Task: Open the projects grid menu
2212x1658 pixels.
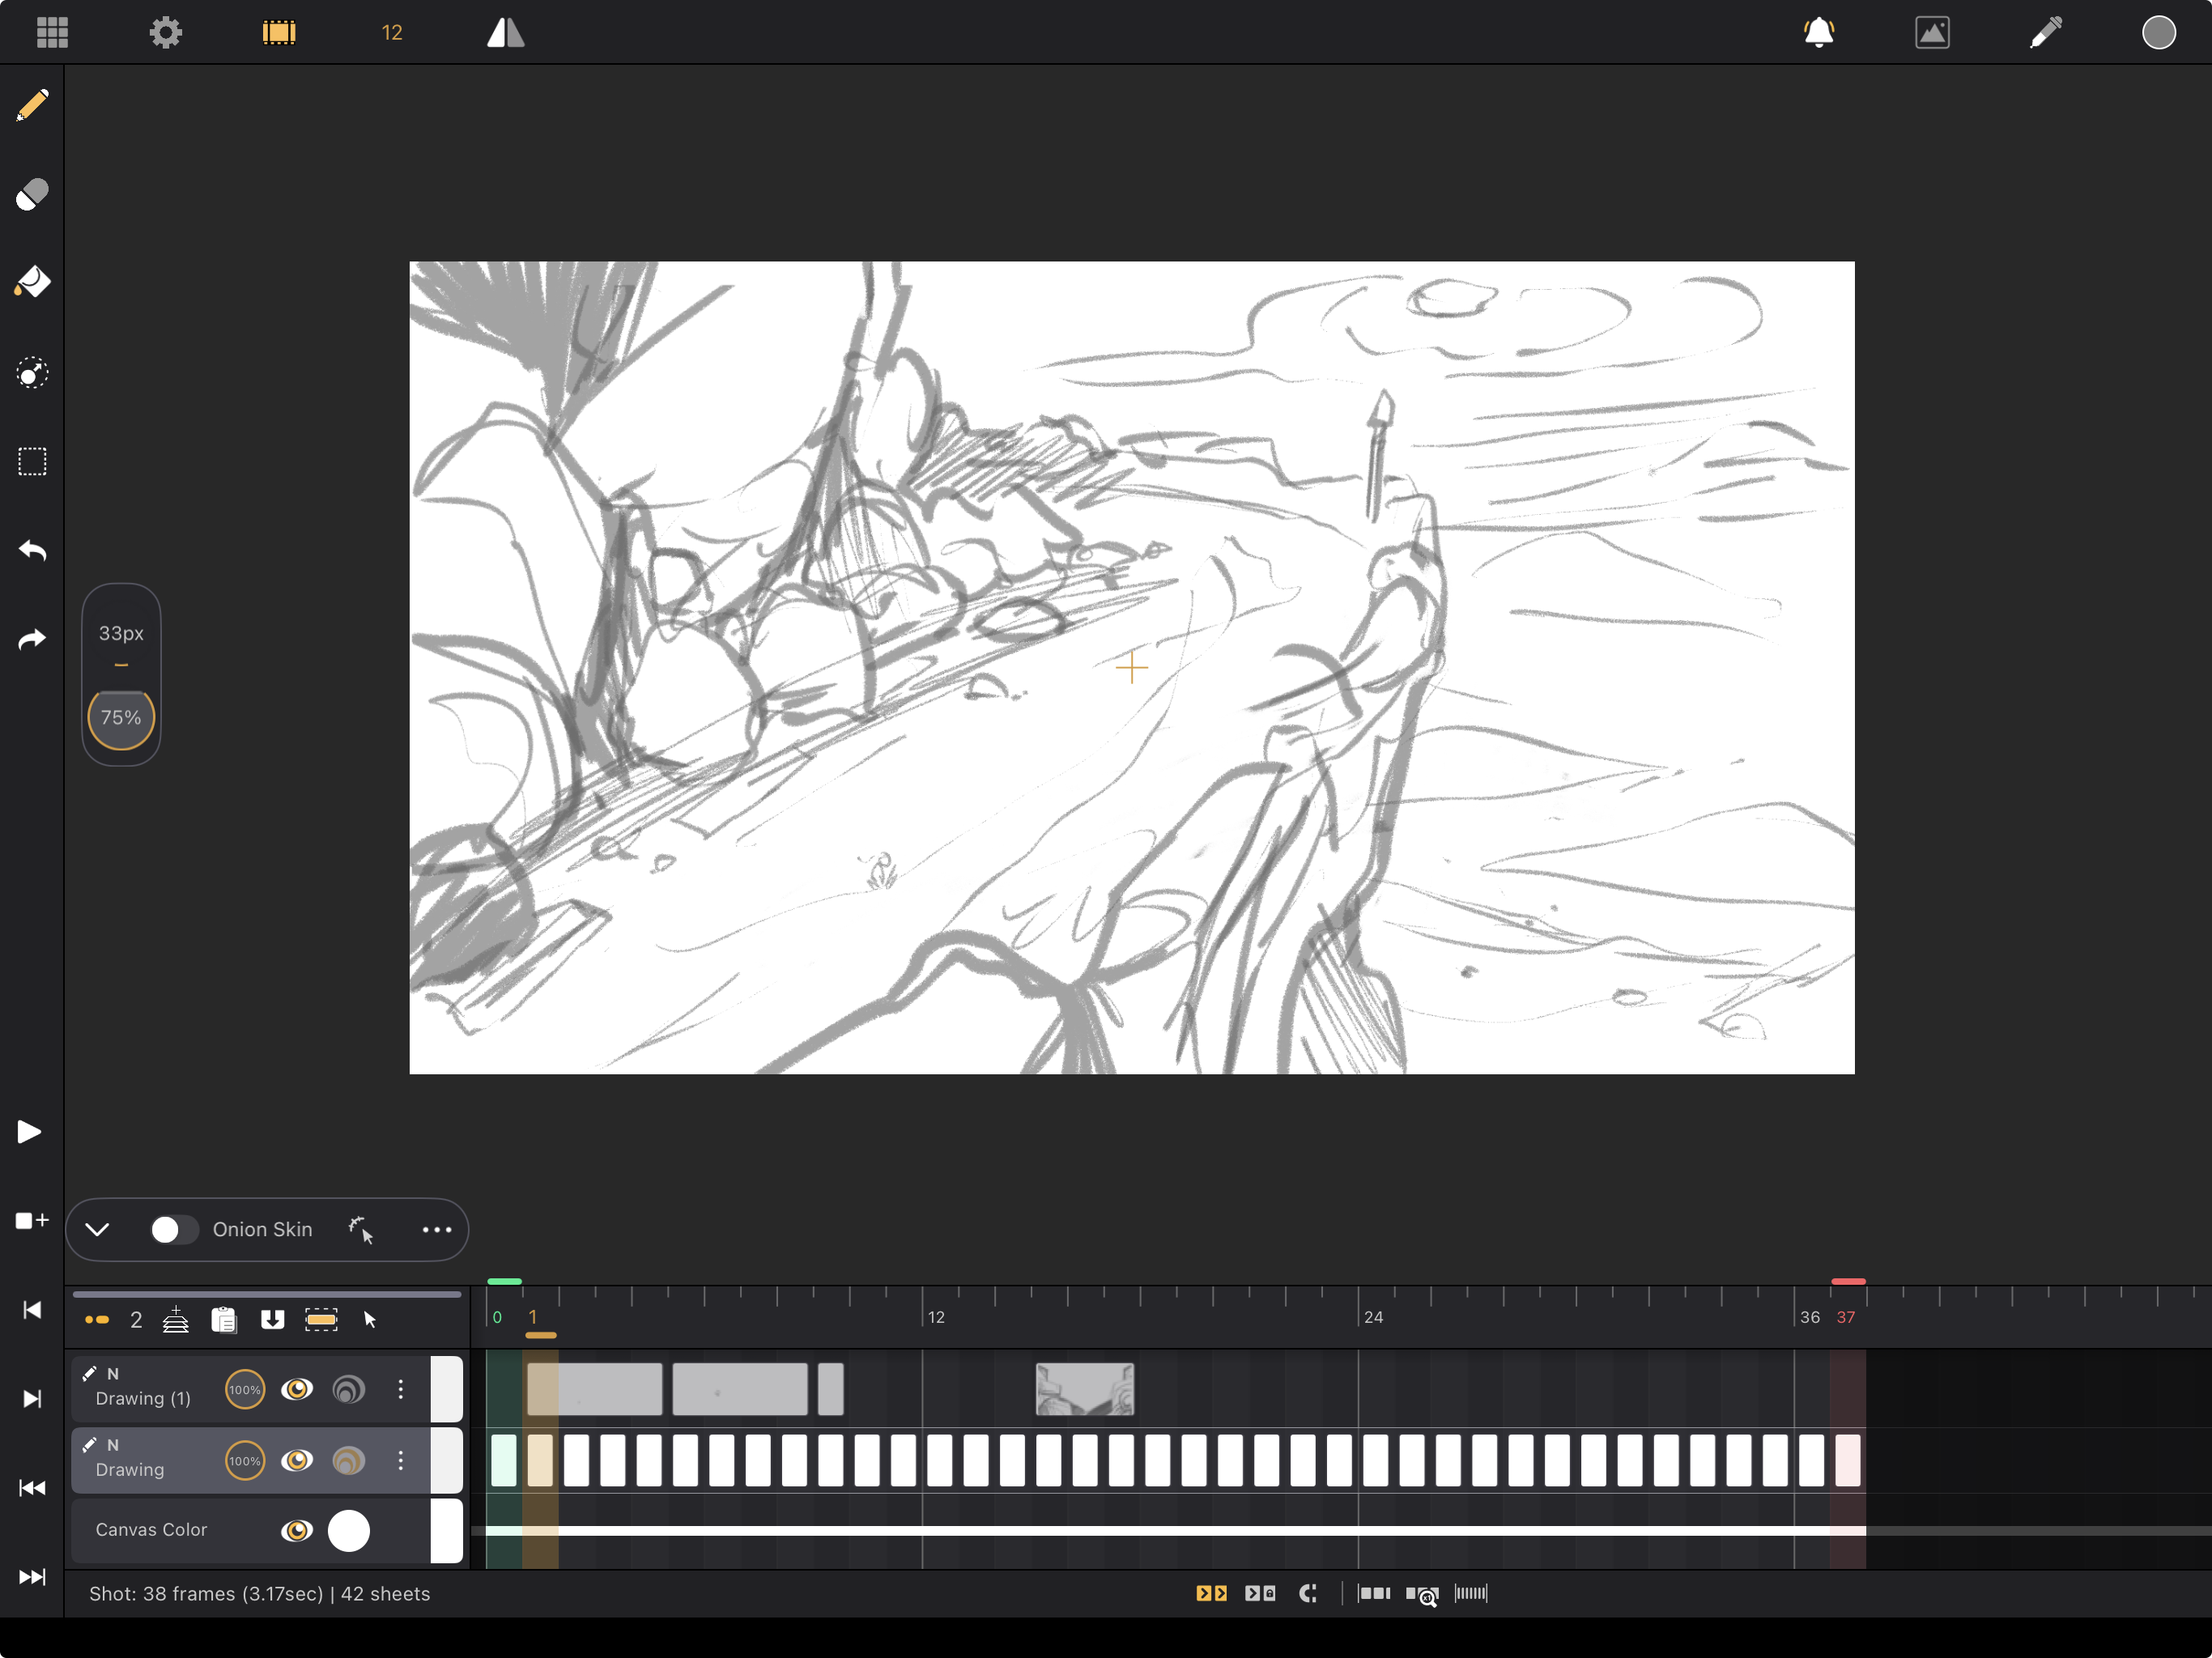Action: (52, 33)
